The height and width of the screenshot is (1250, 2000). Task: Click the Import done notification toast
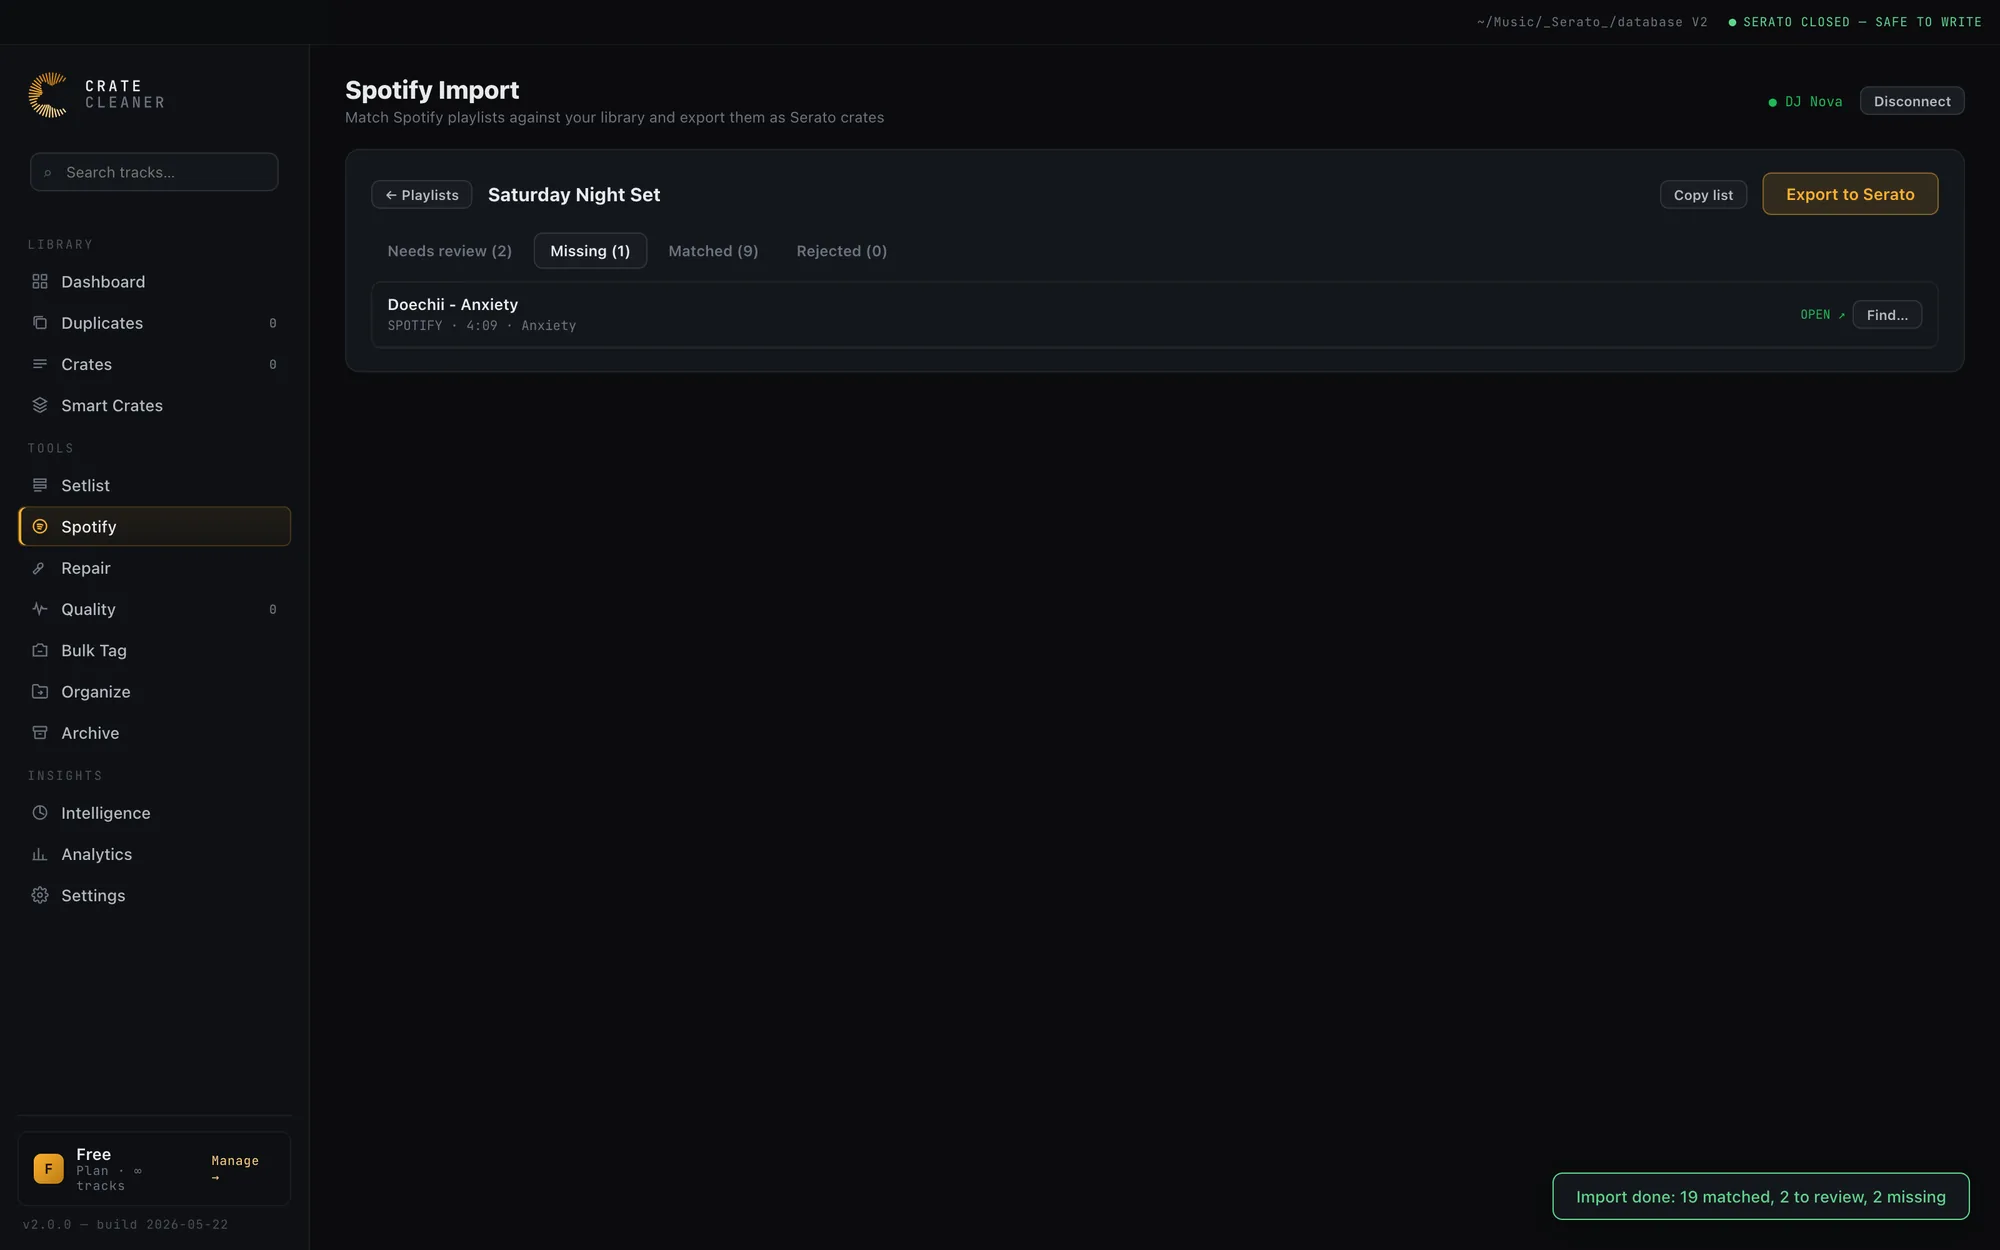coord(1760,1196)
